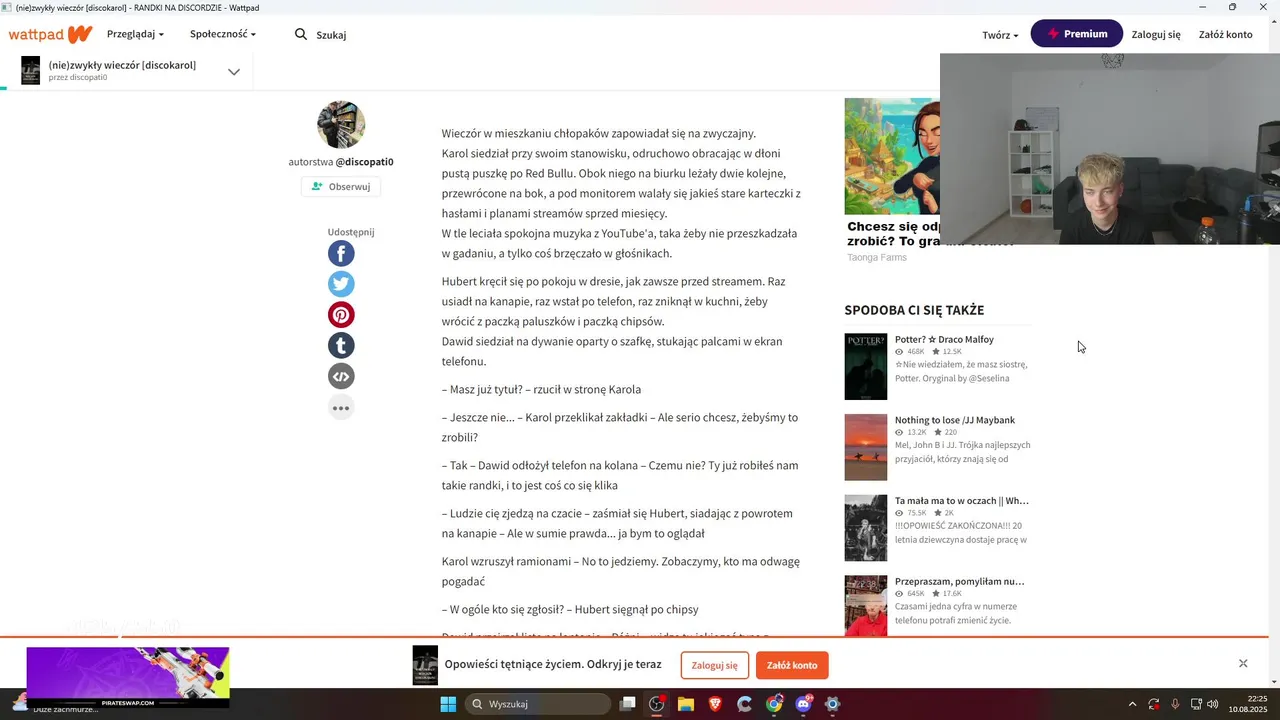Share the story on Tumblr
1280x720 pixels.
(x=341, y=346)
